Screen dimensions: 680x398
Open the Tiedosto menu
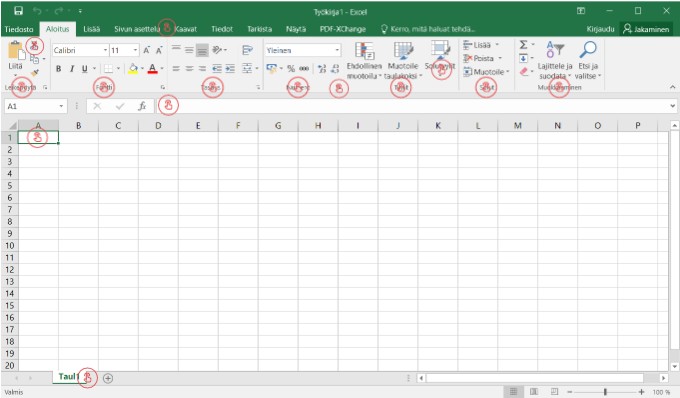(19, 29)
